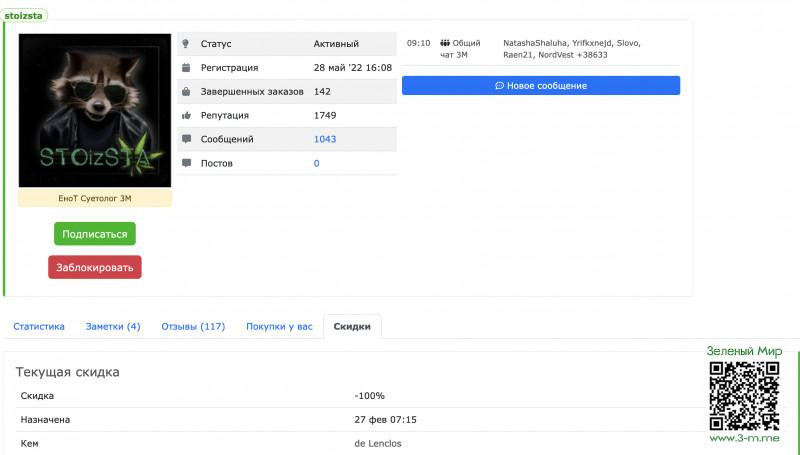Click the group icon of Общий чат 3М
The image size is (800, 455).
click(x=445, y=43)
